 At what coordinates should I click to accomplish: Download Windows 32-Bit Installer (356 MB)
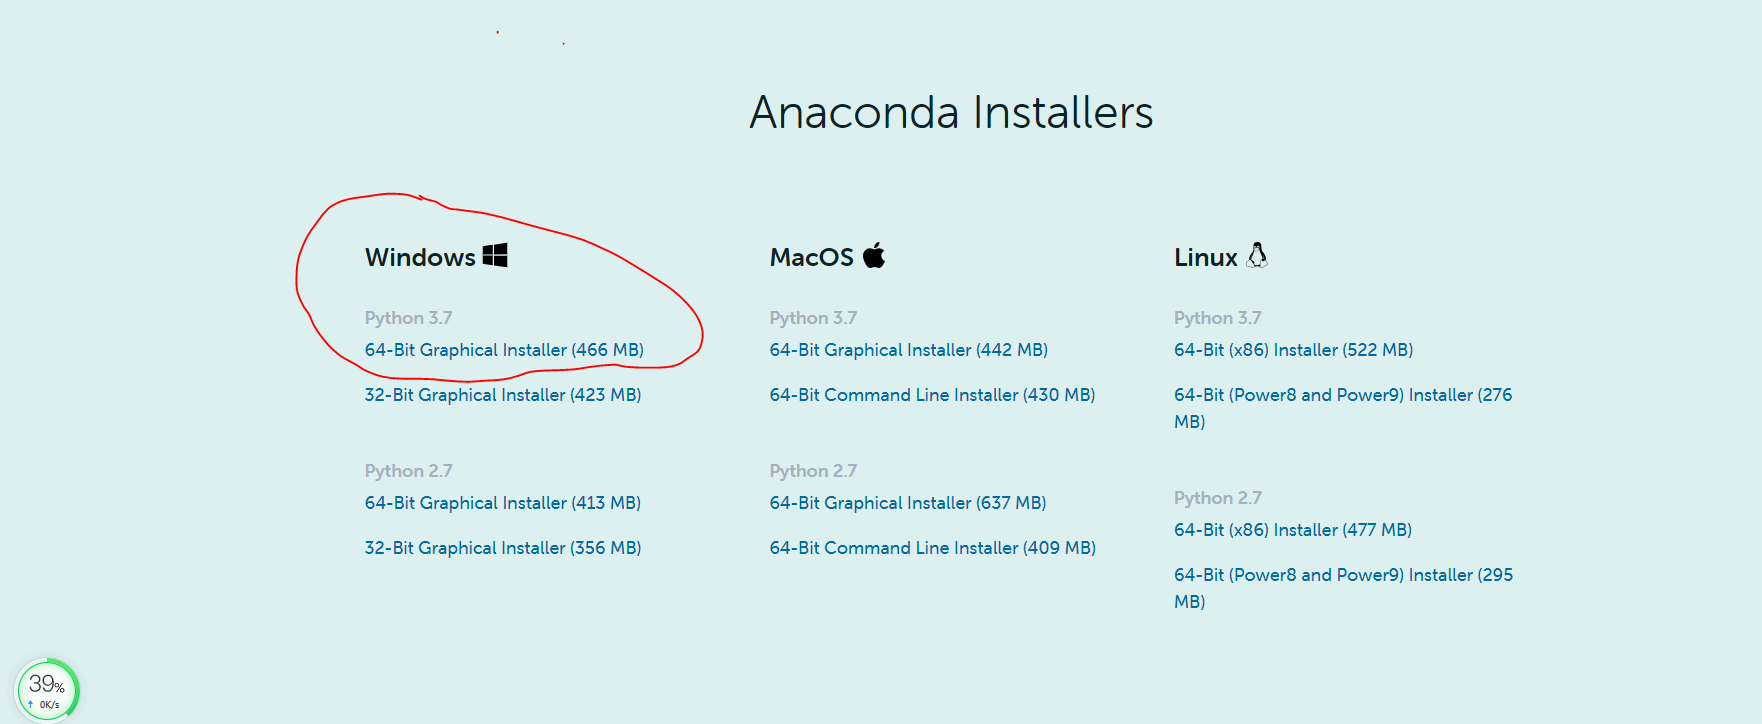point(503,547)
